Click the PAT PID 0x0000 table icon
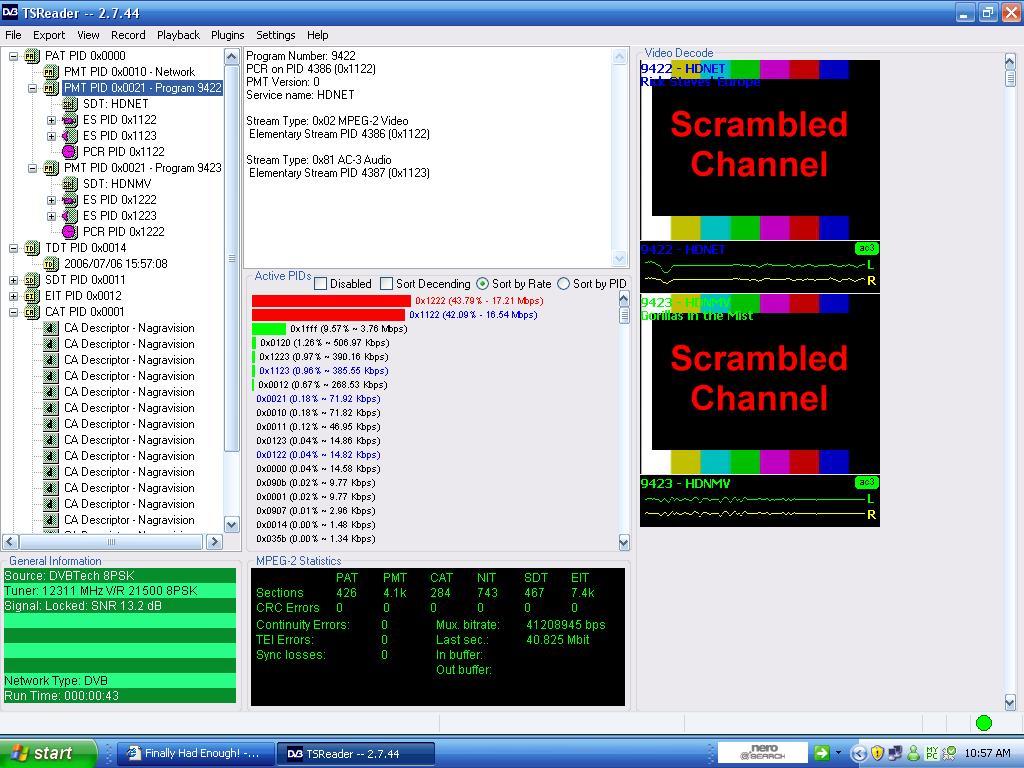 click(32, 56)
